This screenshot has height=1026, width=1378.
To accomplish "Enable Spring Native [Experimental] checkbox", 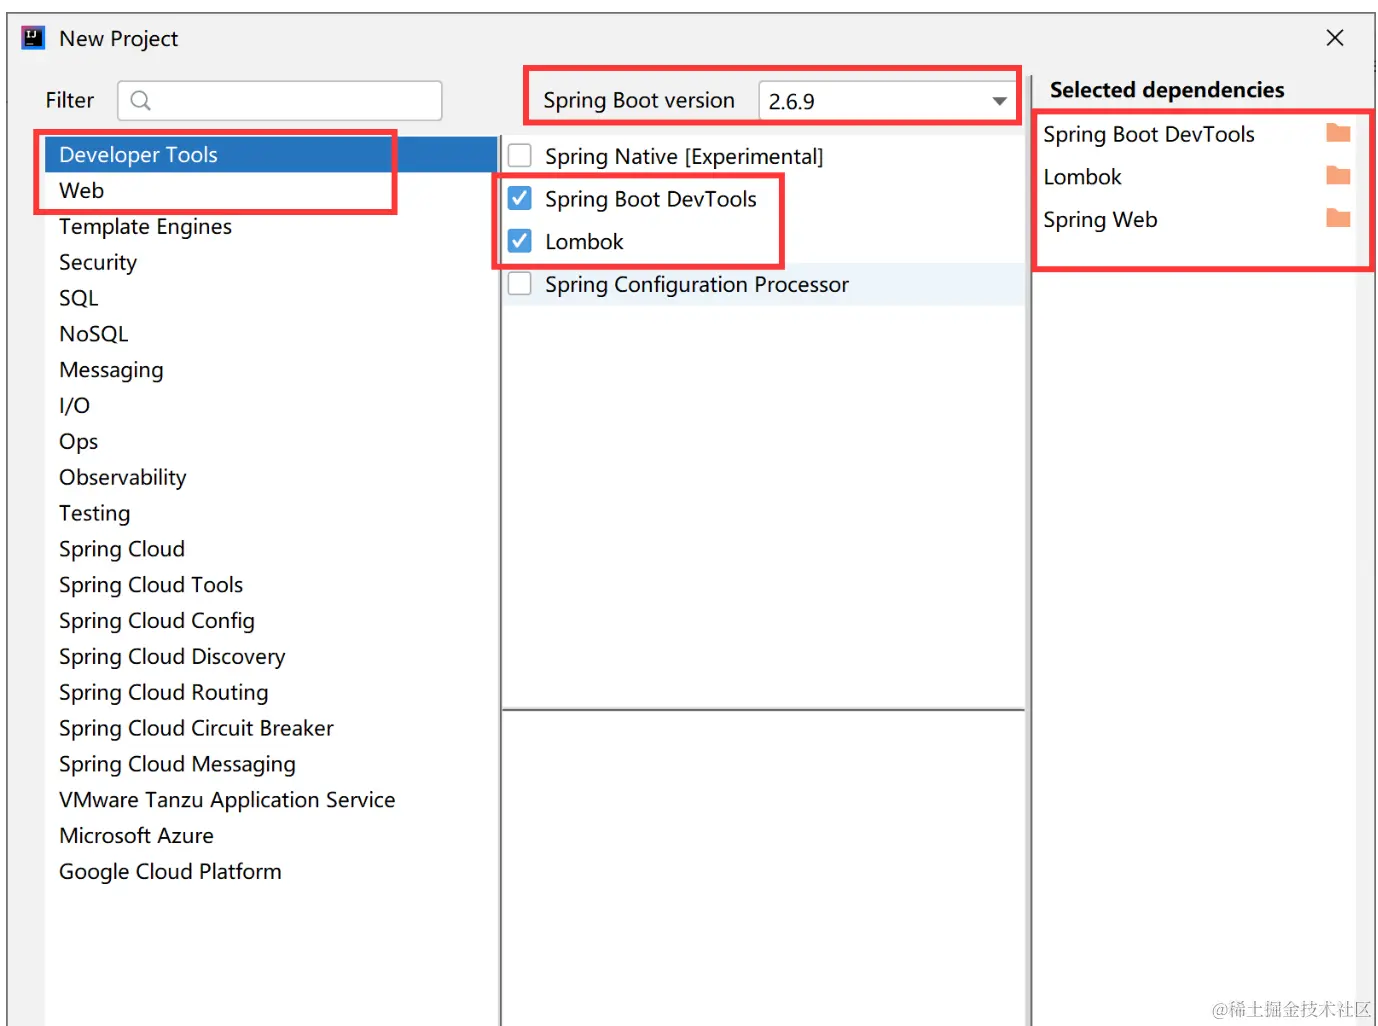I will coord(520,156).
